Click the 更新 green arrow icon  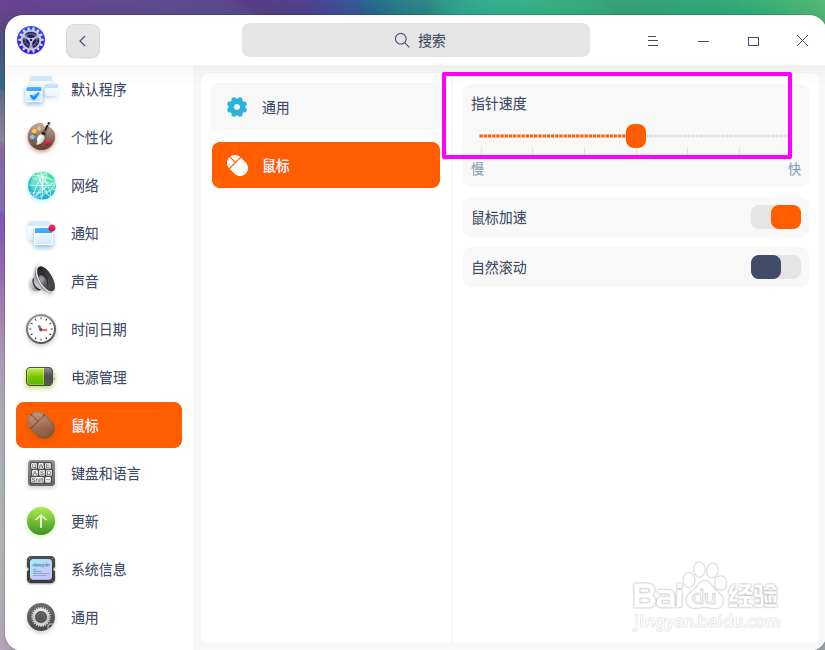41,521
